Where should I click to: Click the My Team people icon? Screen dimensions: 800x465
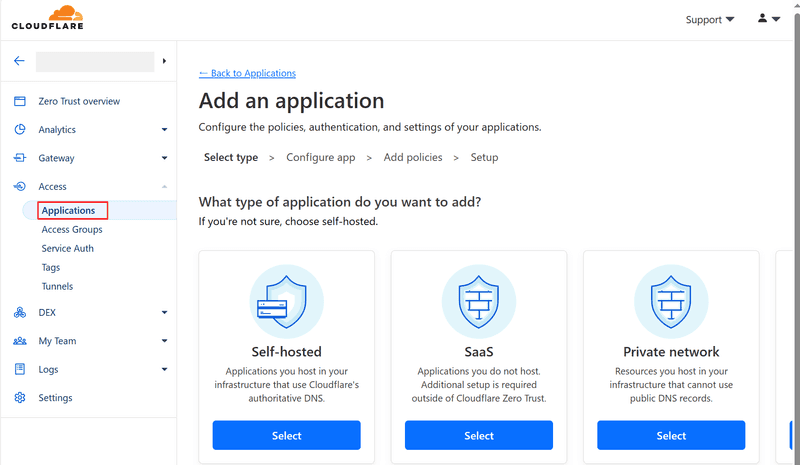pos(19,341)
